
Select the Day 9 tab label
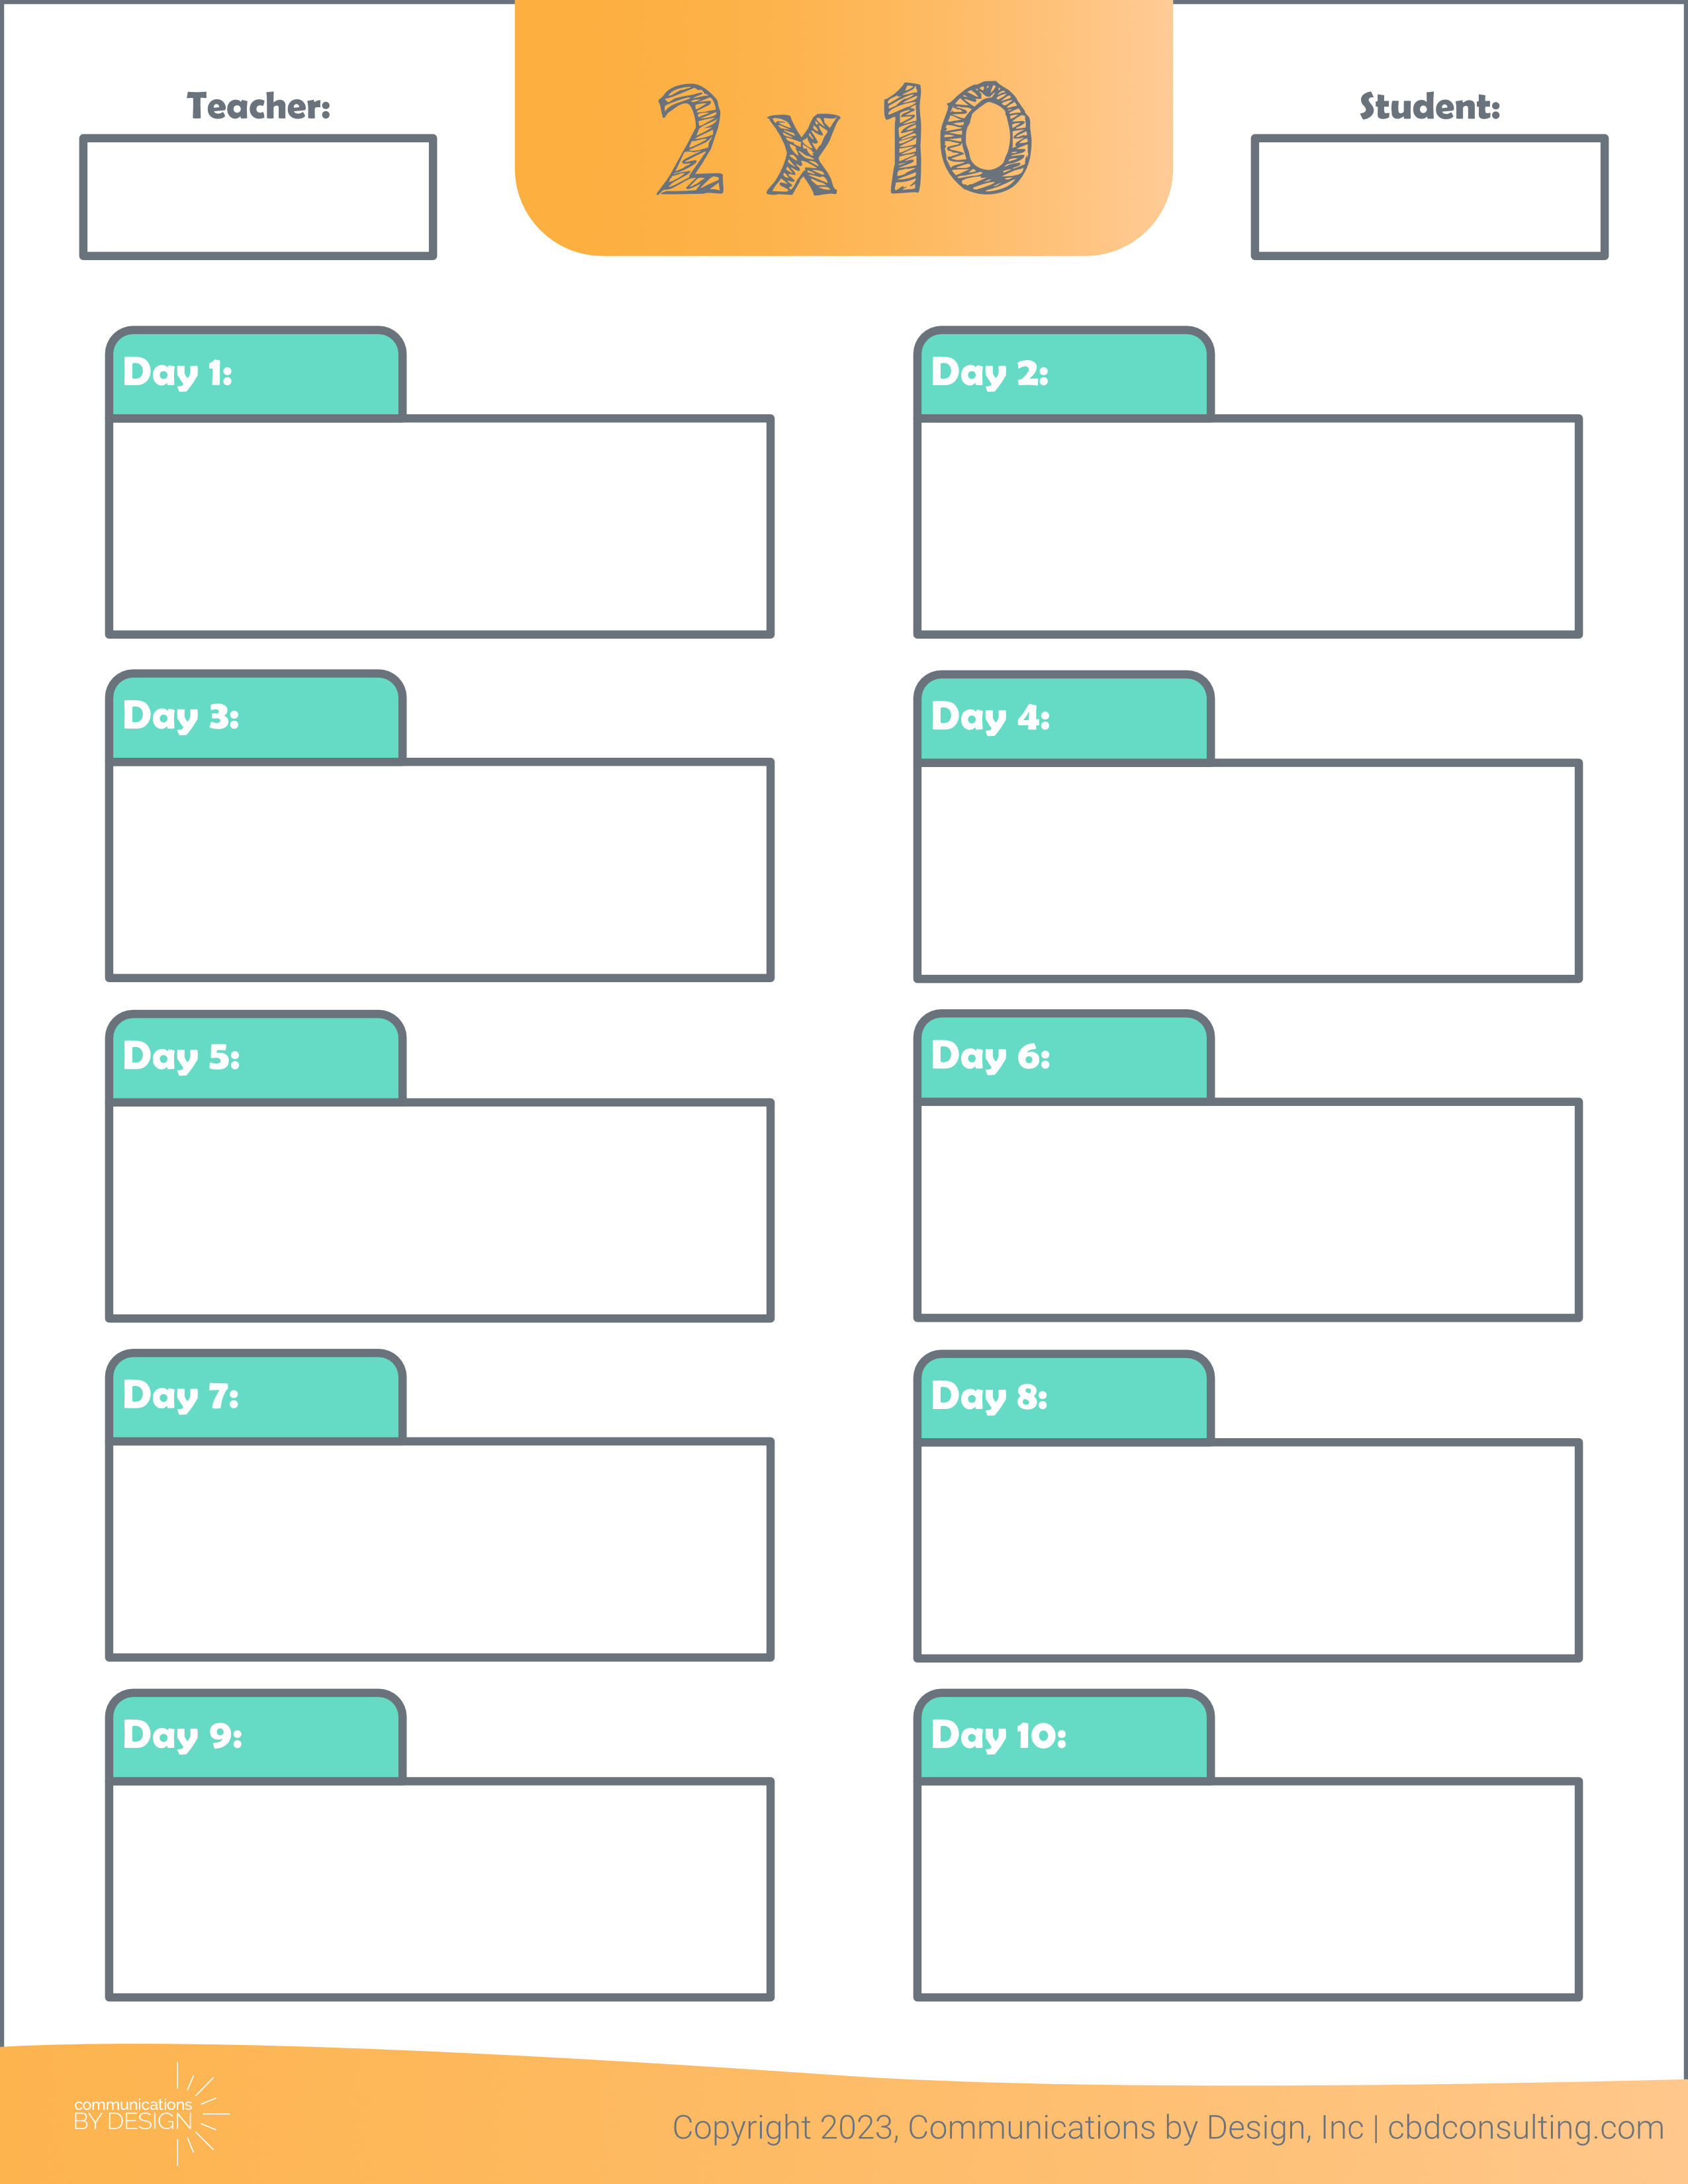pos(255,1735)
